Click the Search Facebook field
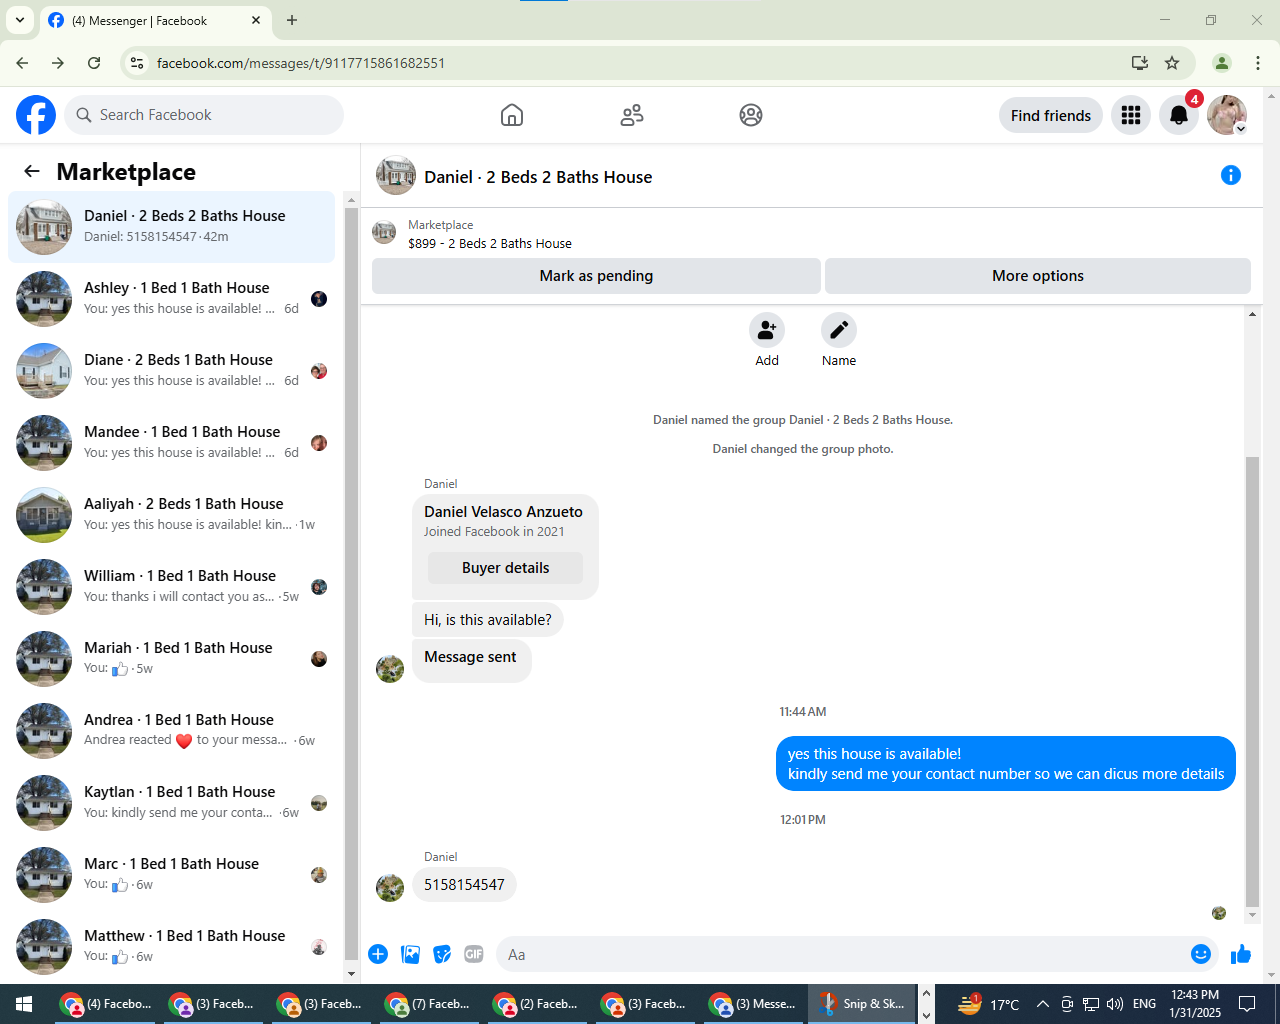1280x1024 pixels. coord(204,115)
